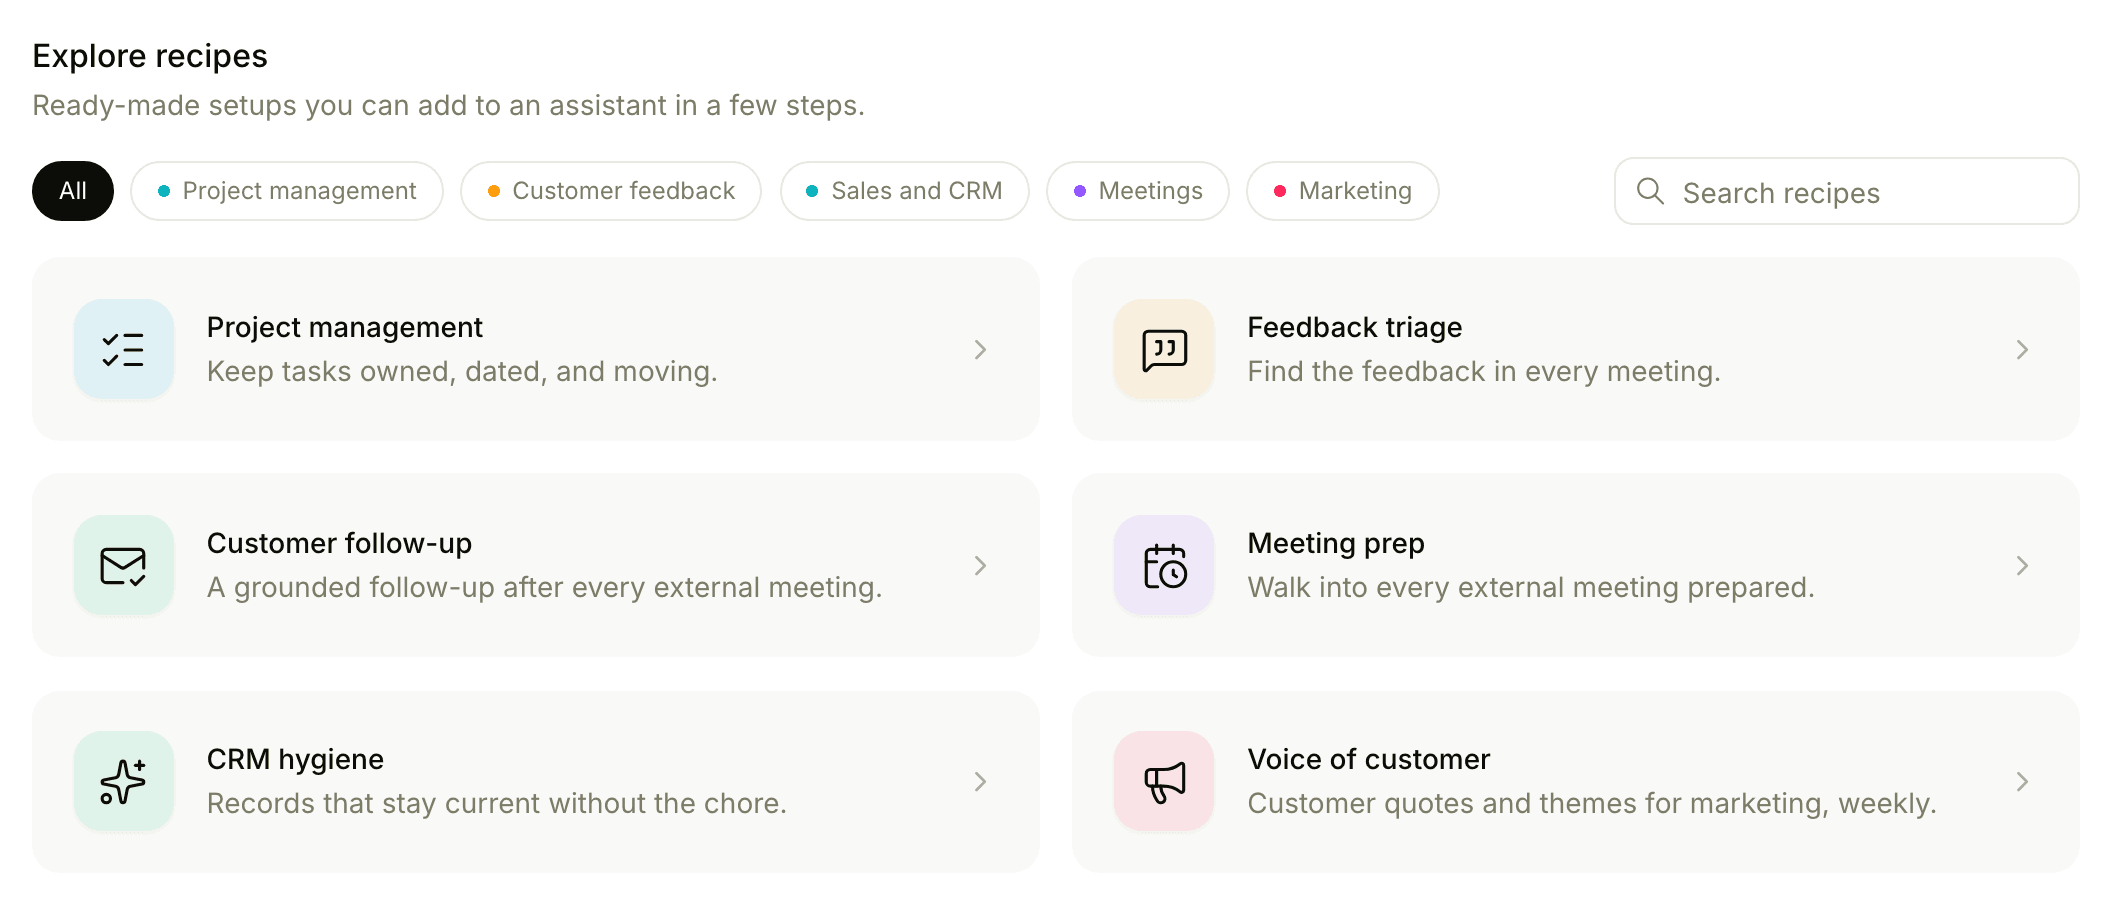The image size is (2112, 905).
Task: Click the Project management checklist icon
Action: 124,349
